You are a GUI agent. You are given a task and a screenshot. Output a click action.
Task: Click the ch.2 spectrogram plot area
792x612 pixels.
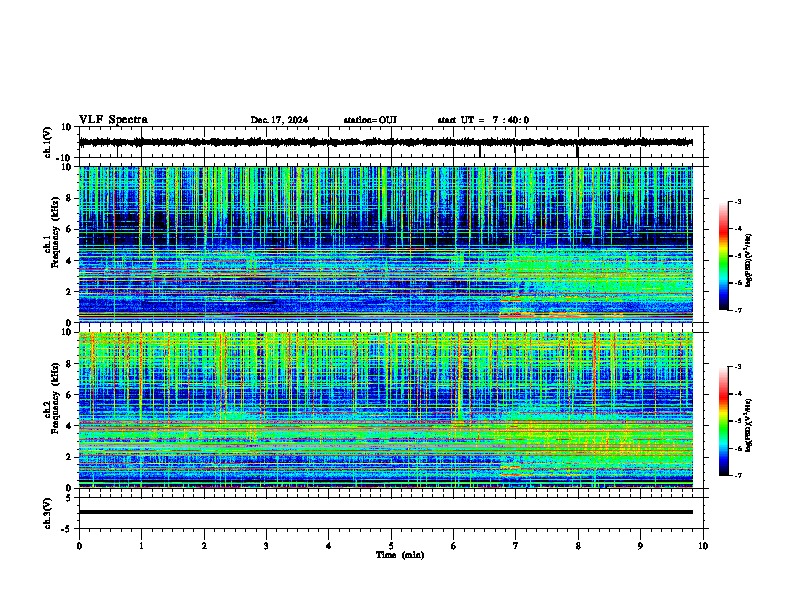tap(386, 410)
